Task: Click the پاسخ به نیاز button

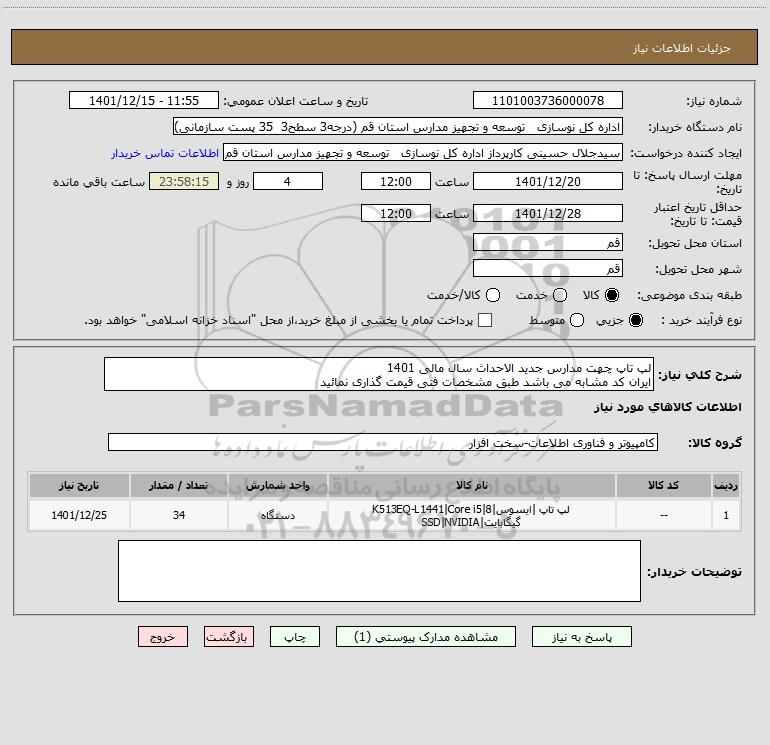Action: (582, 636)
